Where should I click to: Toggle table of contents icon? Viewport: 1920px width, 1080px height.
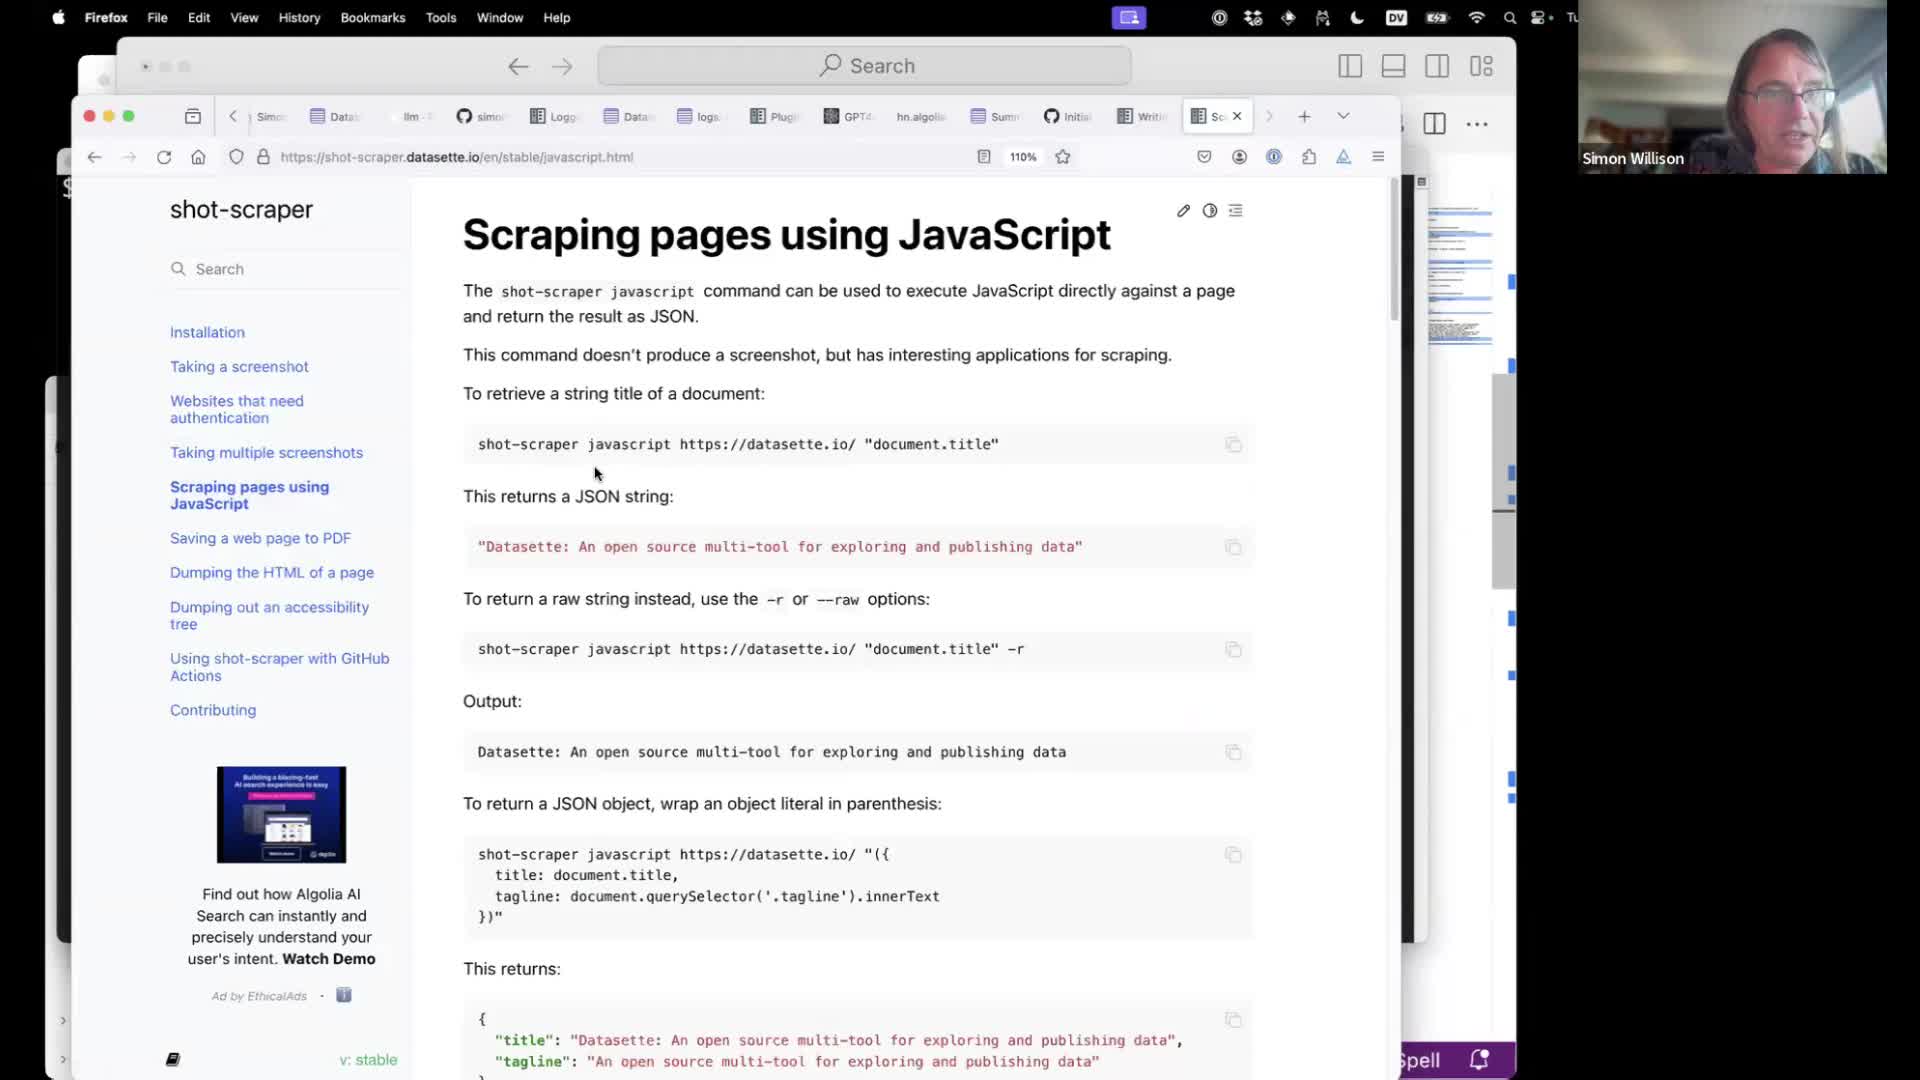(1236, 211)
